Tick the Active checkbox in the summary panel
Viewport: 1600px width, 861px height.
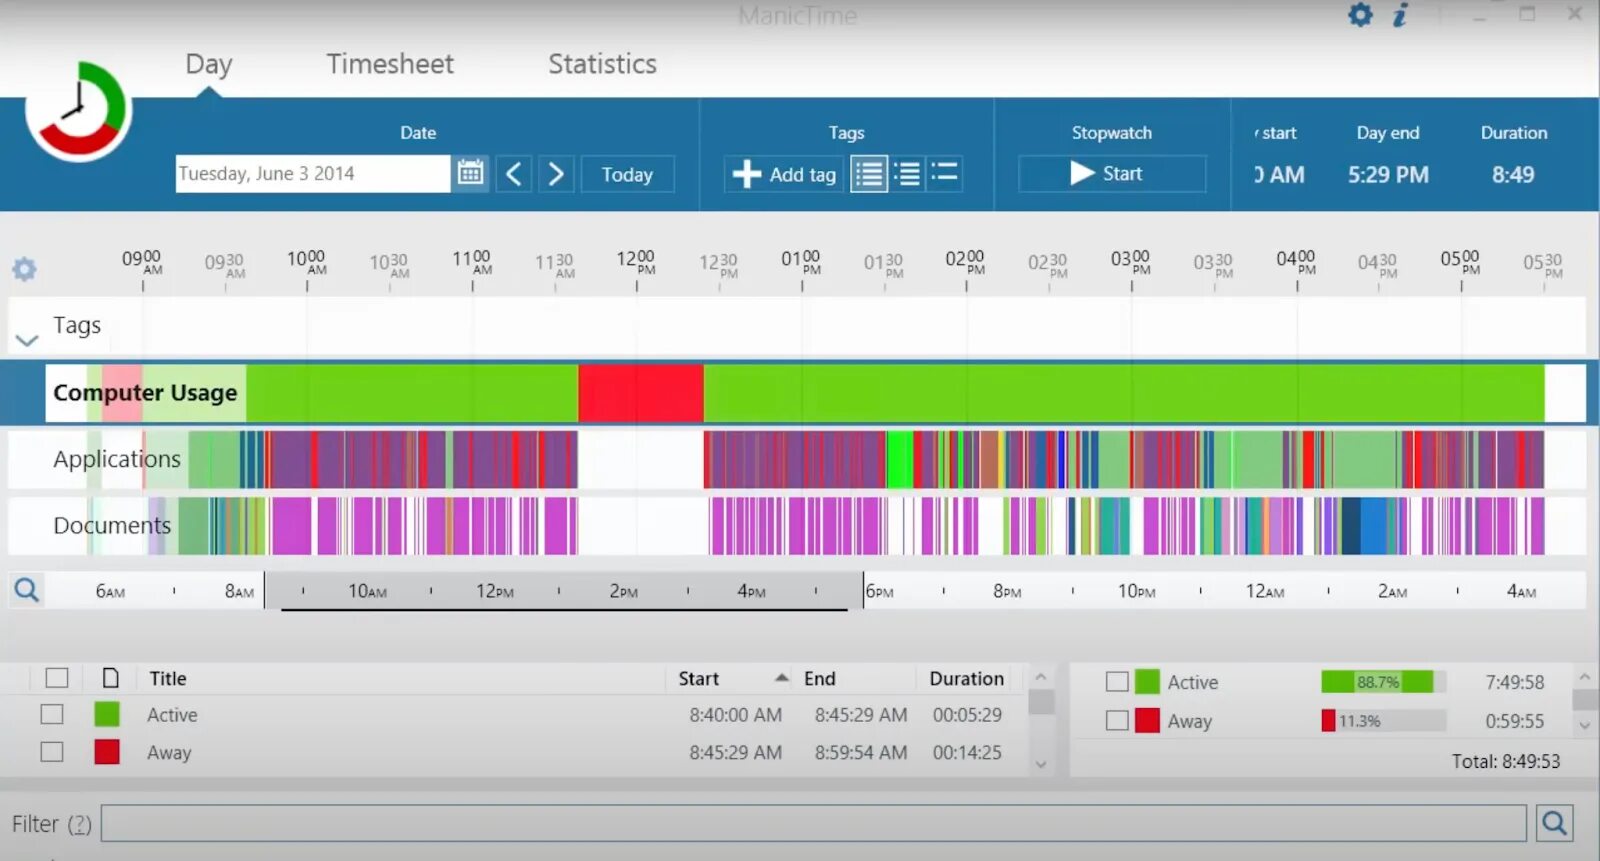1117,682
